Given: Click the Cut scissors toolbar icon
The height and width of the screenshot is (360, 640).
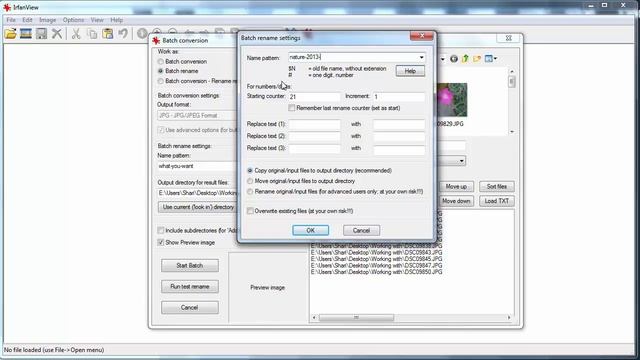Looking at the screenshot, I should (x=76, y=34).
